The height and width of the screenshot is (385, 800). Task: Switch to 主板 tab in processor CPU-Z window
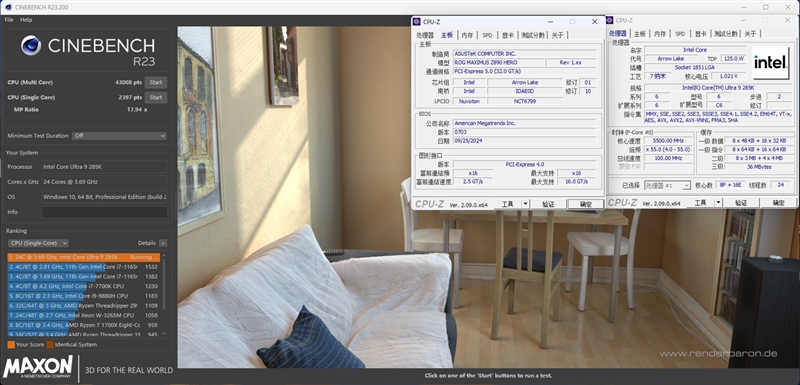point(640,34)
